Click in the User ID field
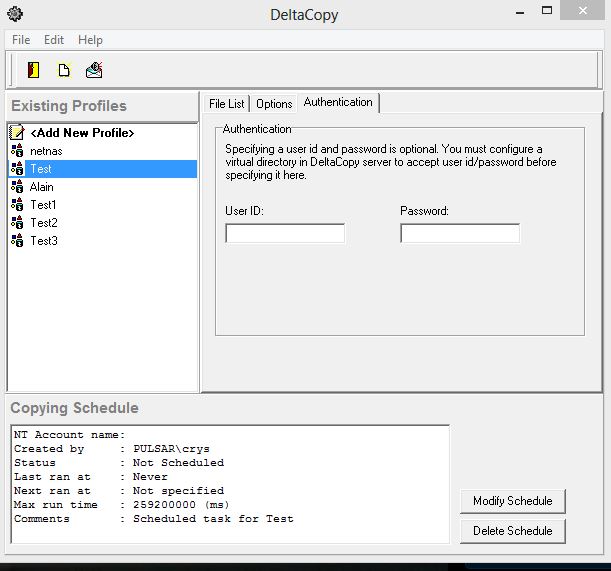Image resolution: width=611 pixels, height=571 pixels. coord(285,234)
